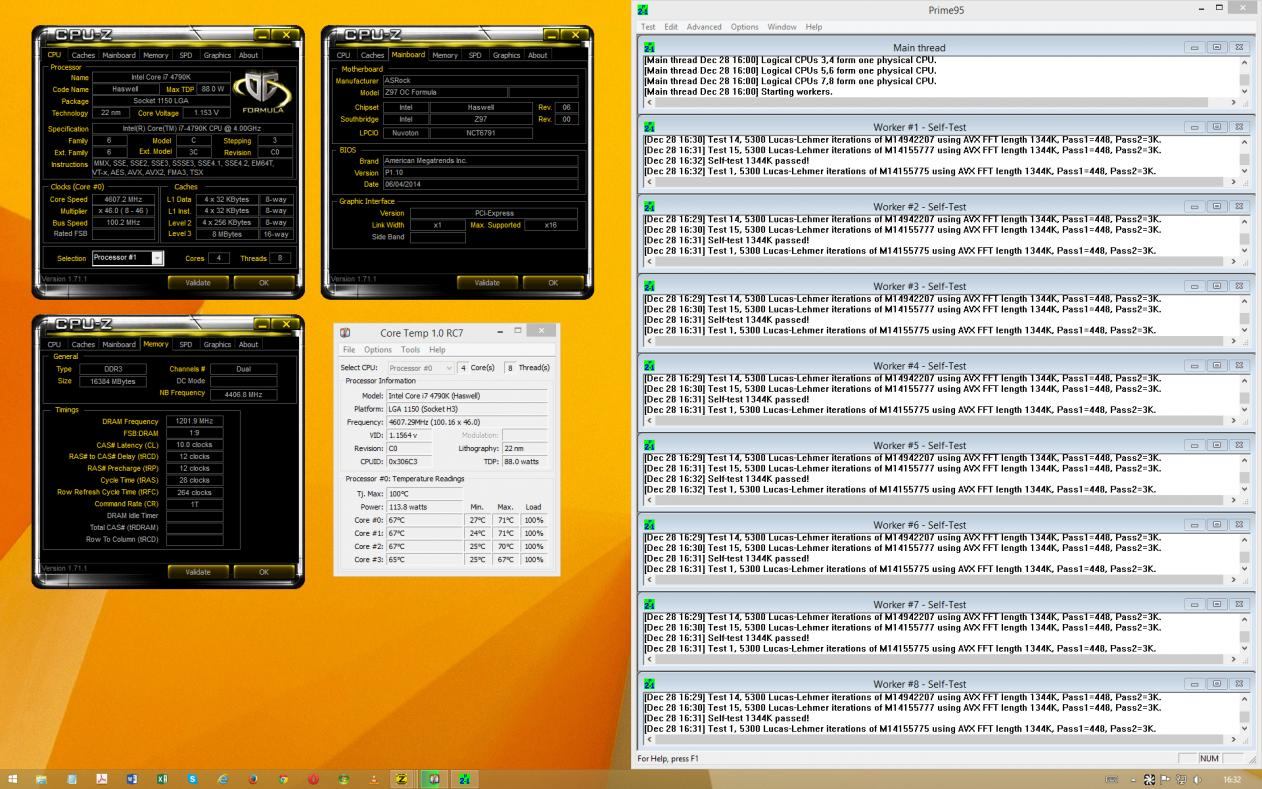Open the File menu in Core Temp
The width and height of the screenshot is (1262, 789).
[349, 350]
